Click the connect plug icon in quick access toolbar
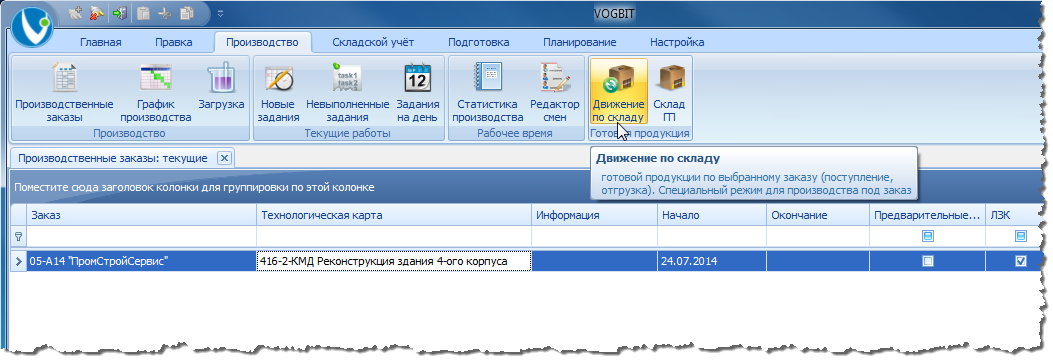Viewport: 1053px width, 360px height. point(75,13)
